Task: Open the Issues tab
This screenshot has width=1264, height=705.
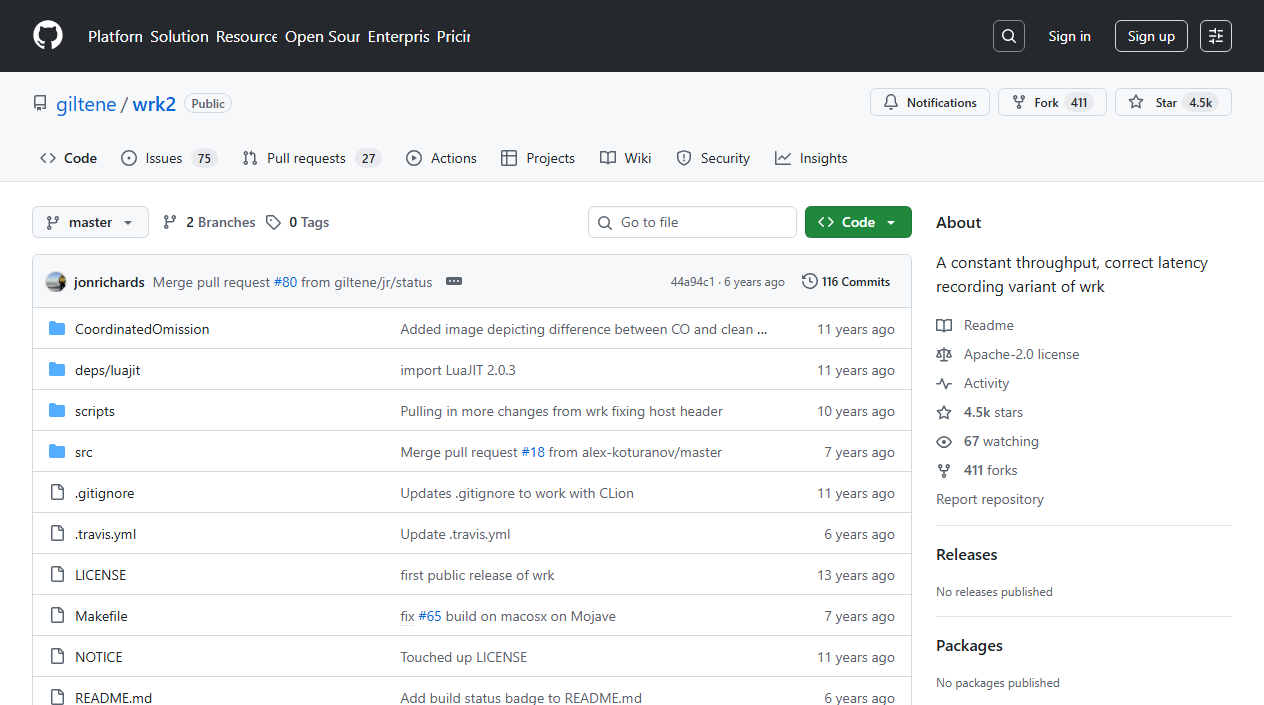Action: 168,158
